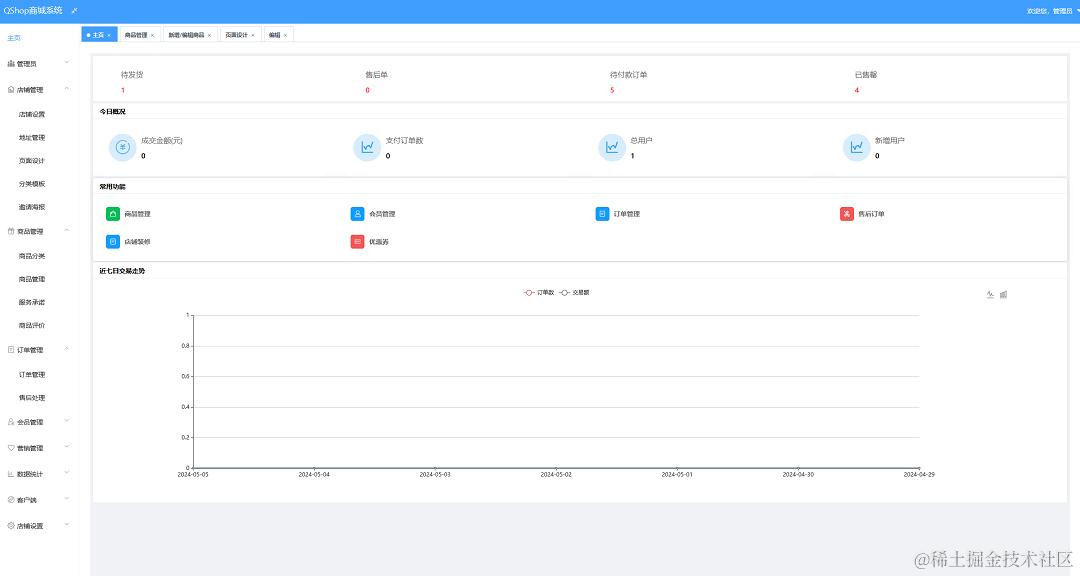Screen dimensions: 1080x576
Task: Open the red 售后订单 shortcut icon
Action: pyautogui.click(x=847, y=214)
